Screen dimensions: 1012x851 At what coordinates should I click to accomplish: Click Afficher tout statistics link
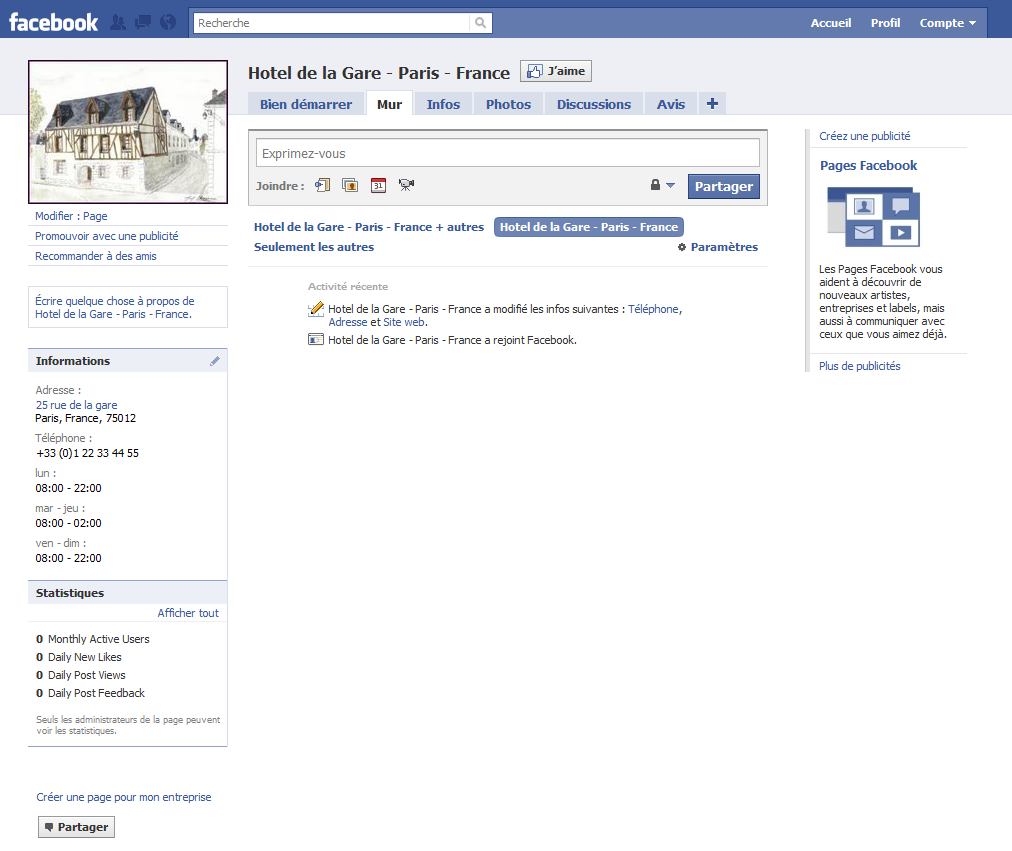pos(188,613)
